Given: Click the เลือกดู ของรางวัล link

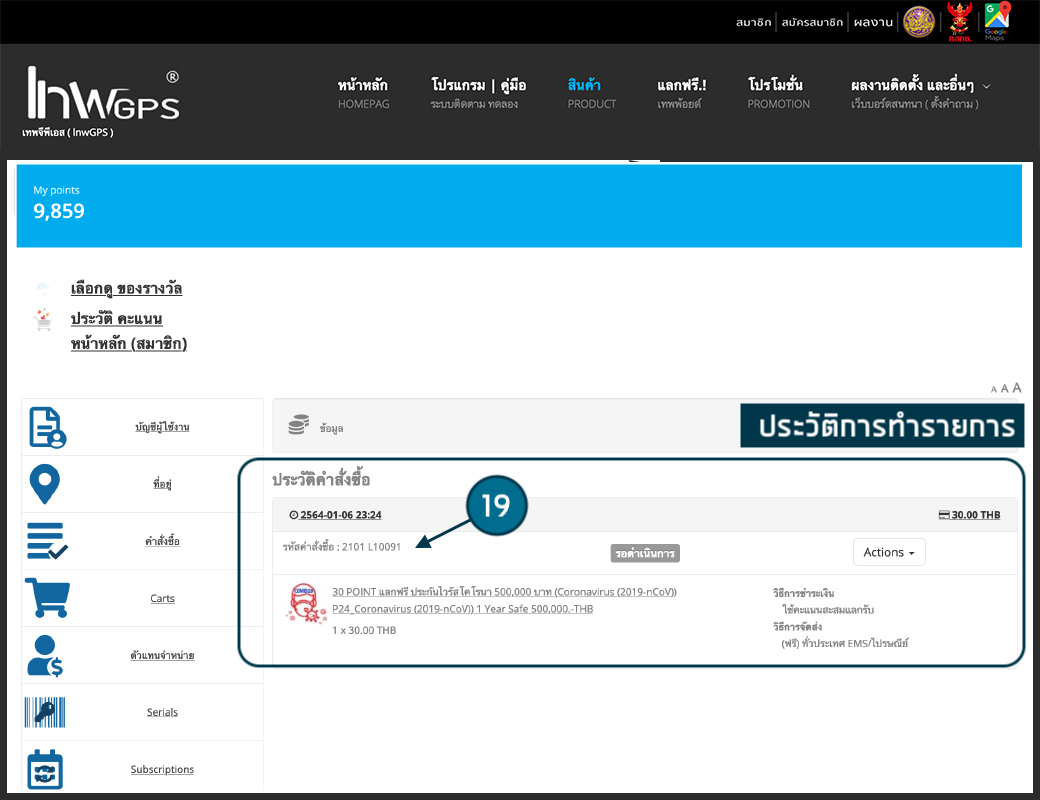Looking at the screenshot, I should point(126,289).
